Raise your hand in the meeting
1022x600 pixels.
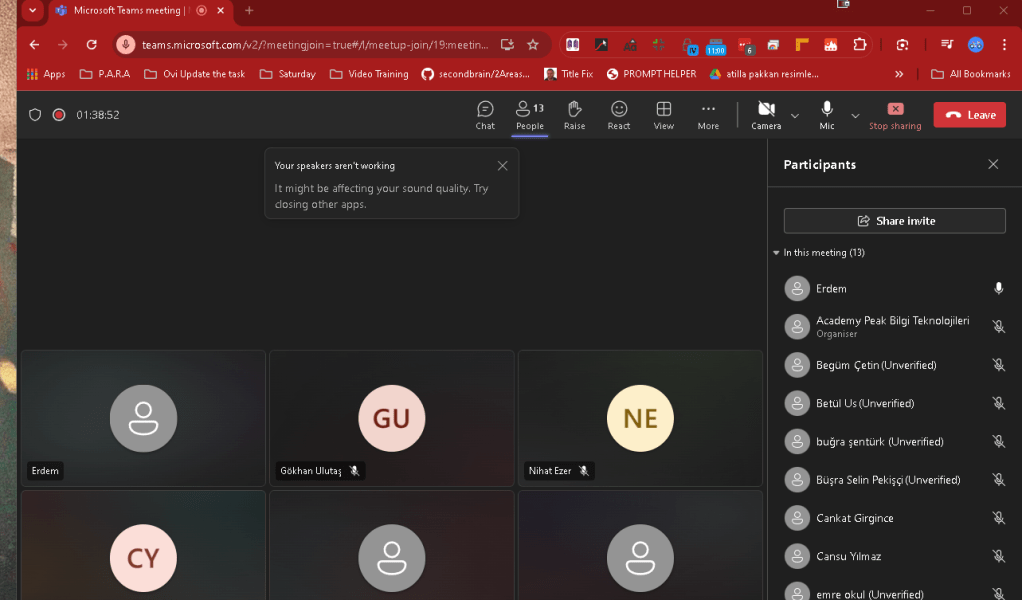pos(574,115)
